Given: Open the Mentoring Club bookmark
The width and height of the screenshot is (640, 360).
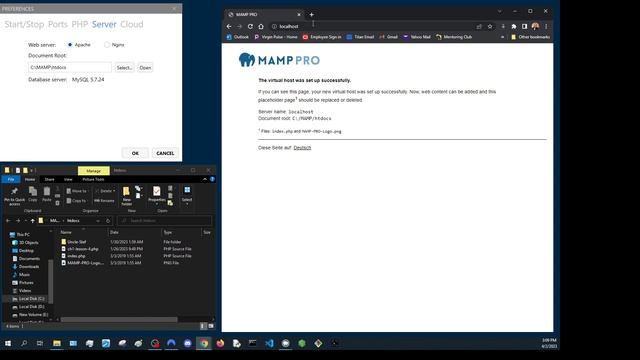Looking at the screenshot, I should point(454,37).
